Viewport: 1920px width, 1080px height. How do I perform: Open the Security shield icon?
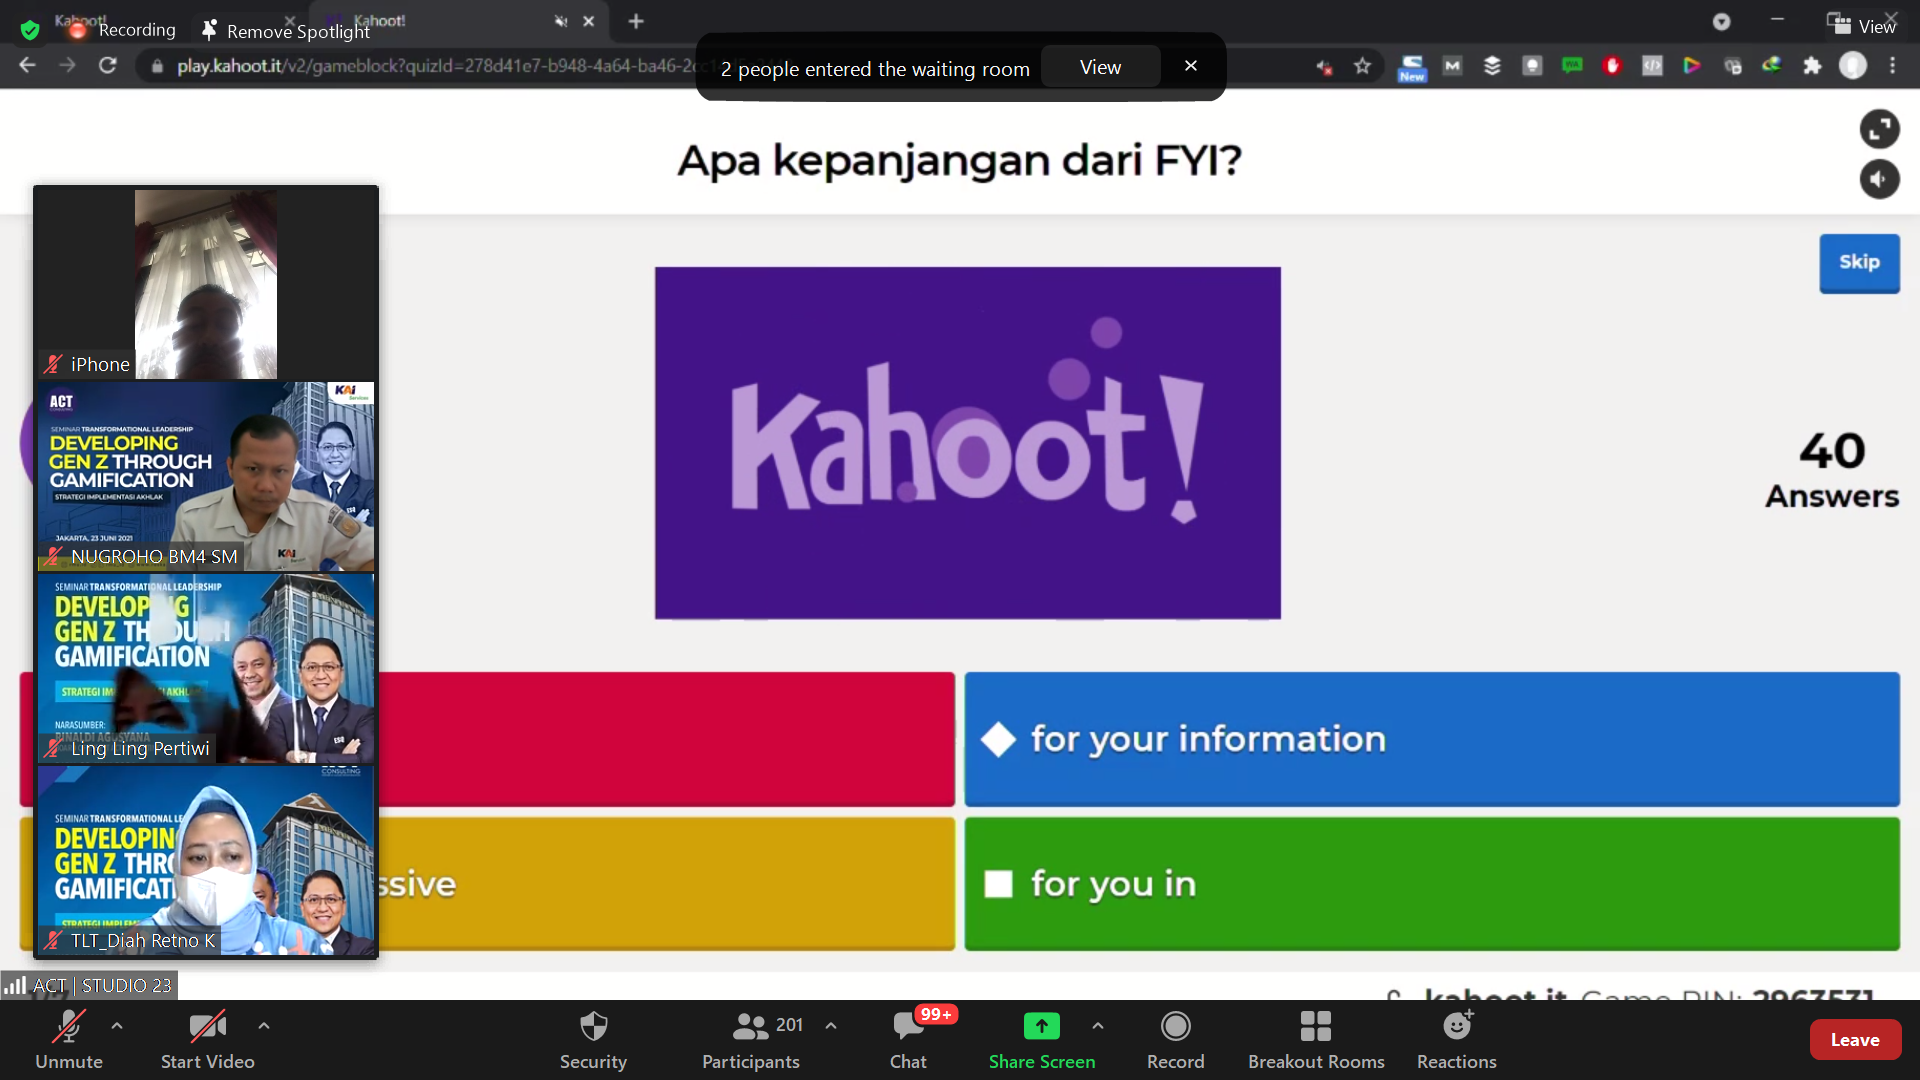pyautogui.click(x=593, y=1027)
